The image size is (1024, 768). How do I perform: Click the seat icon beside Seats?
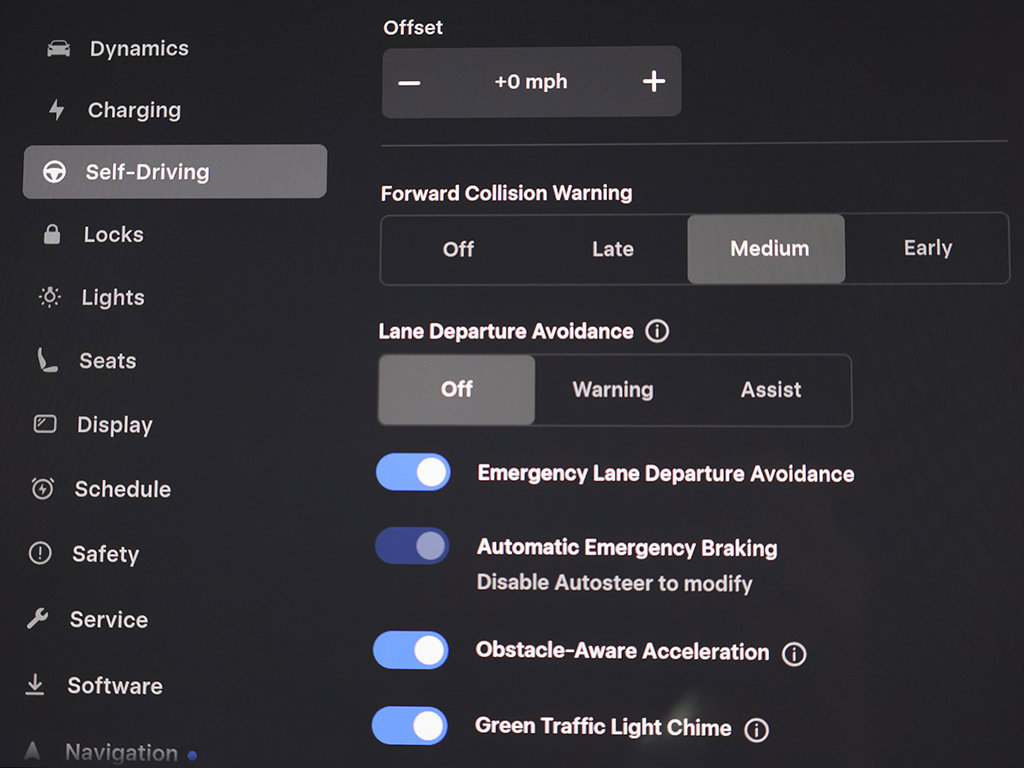coord(47,360)
